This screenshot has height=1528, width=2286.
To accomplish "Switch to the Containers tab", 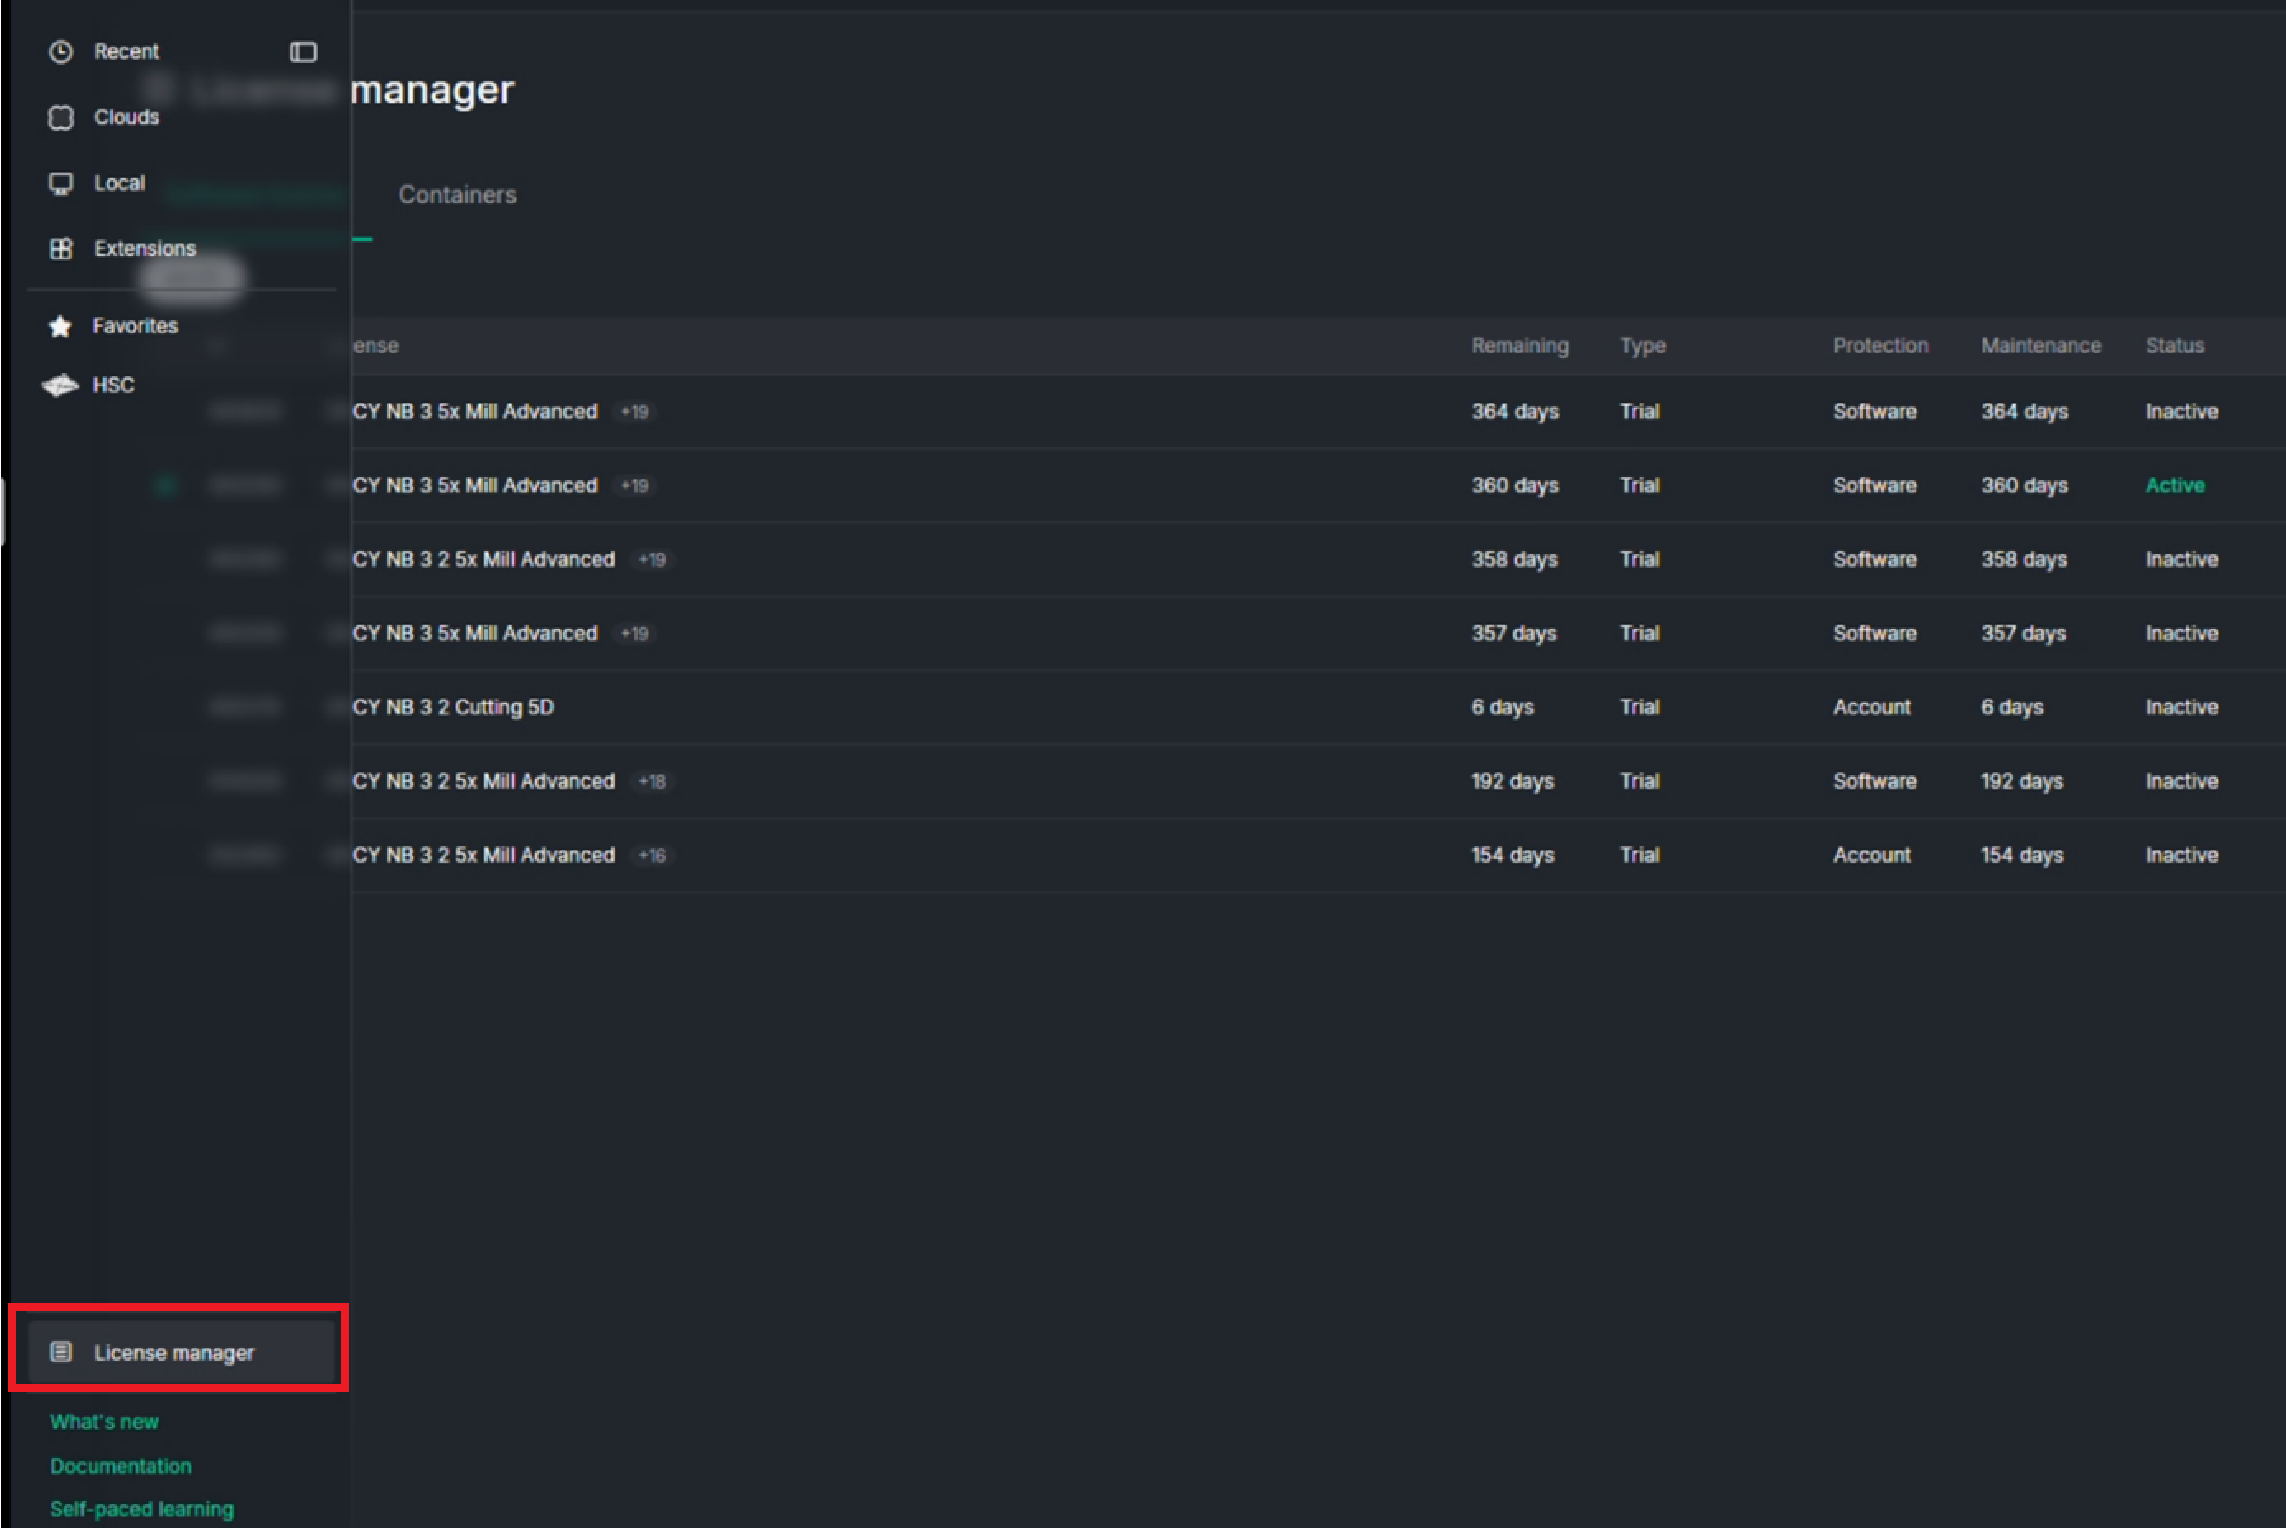I will (x=457, y=195).
